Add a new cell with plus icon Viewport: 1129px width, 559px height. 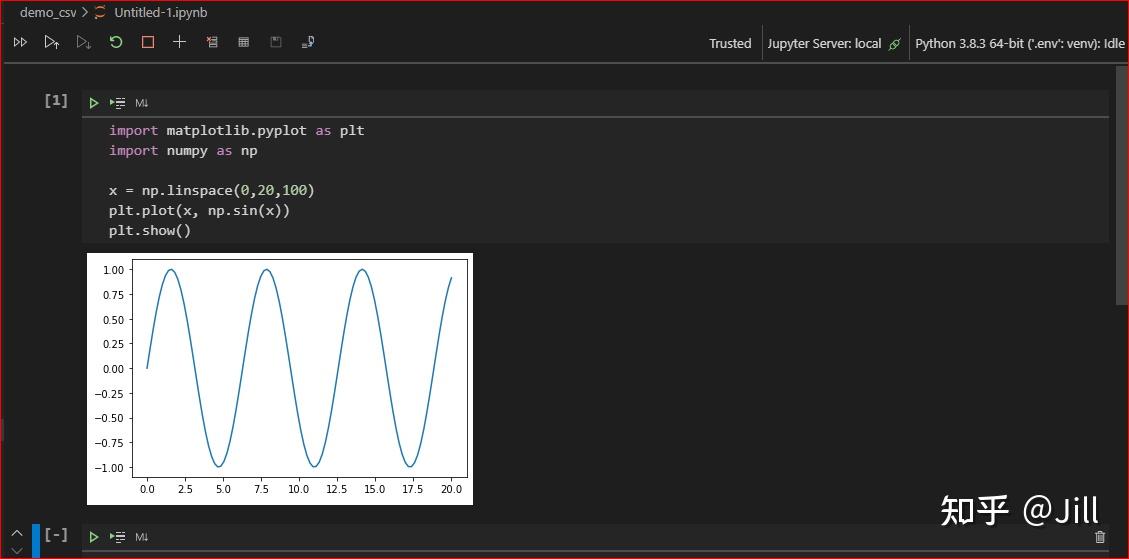pos(179,43)
